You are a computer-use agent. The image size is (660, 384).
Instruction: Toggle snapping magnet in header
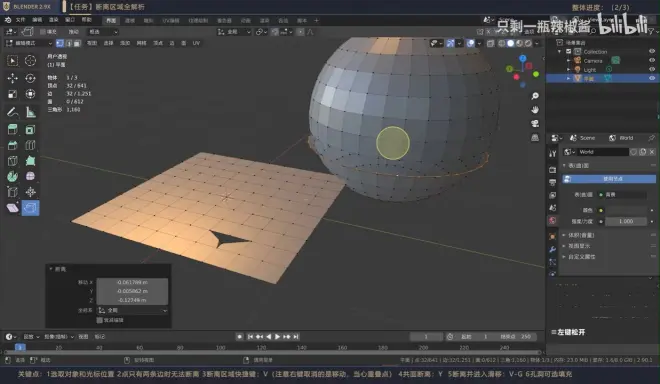pyautogui.click(x=275, y=32)
